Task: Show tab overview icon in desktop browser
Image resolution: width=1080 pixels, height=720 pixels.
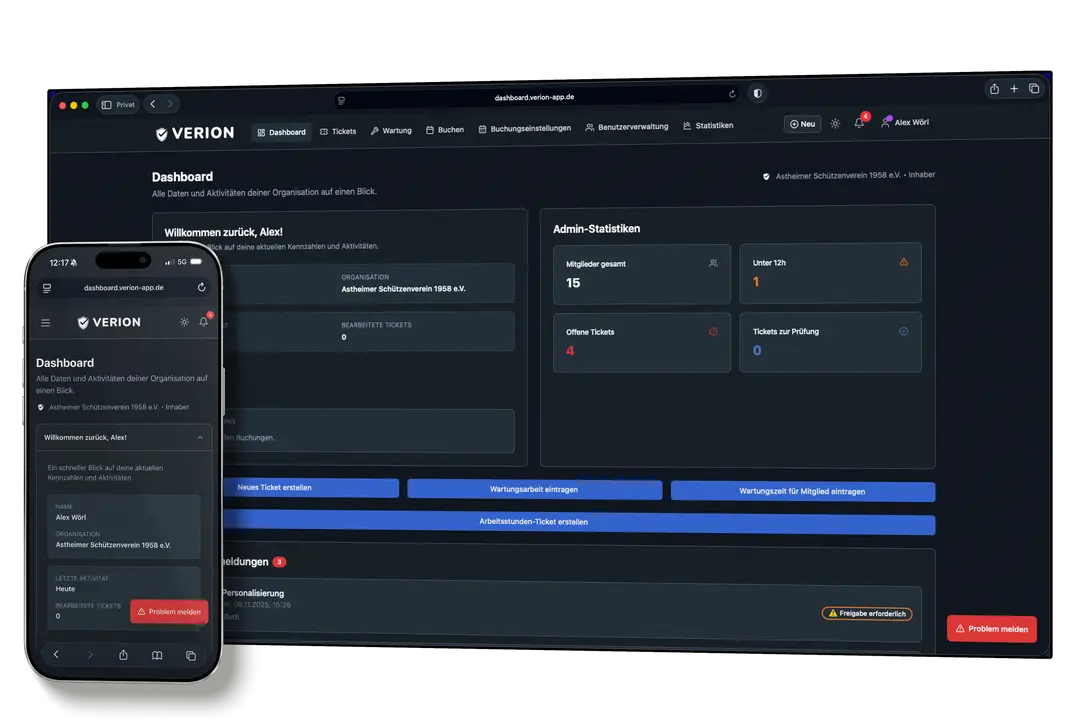Action: pyautogui.click(x=1034, y=89)
